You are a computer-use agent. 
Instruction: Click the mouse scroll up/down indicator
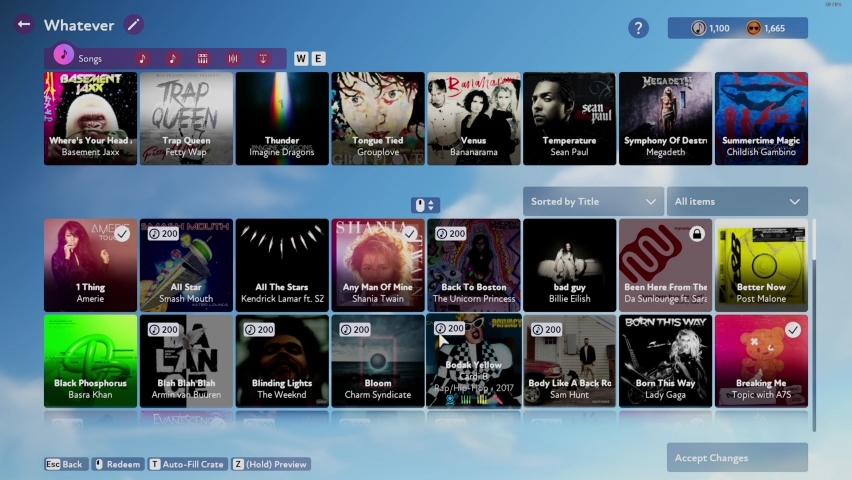(425, 205)
